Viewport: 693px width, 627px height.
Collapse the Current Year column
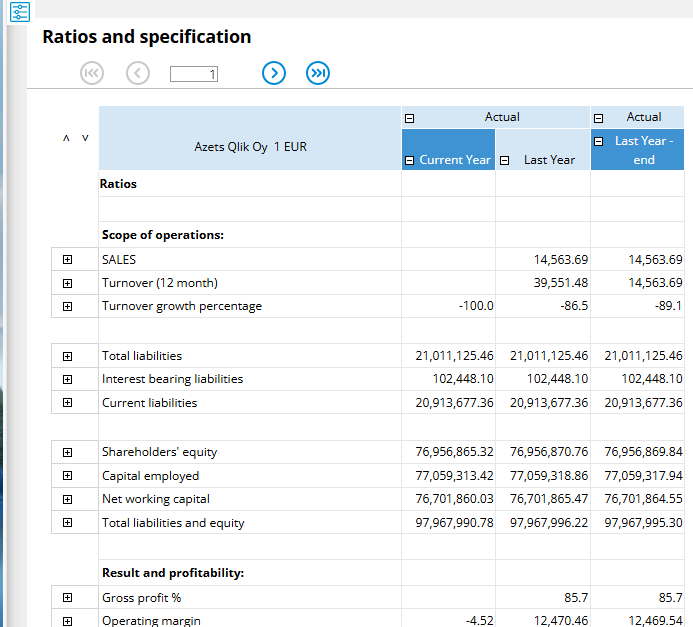tap(409, 160)
